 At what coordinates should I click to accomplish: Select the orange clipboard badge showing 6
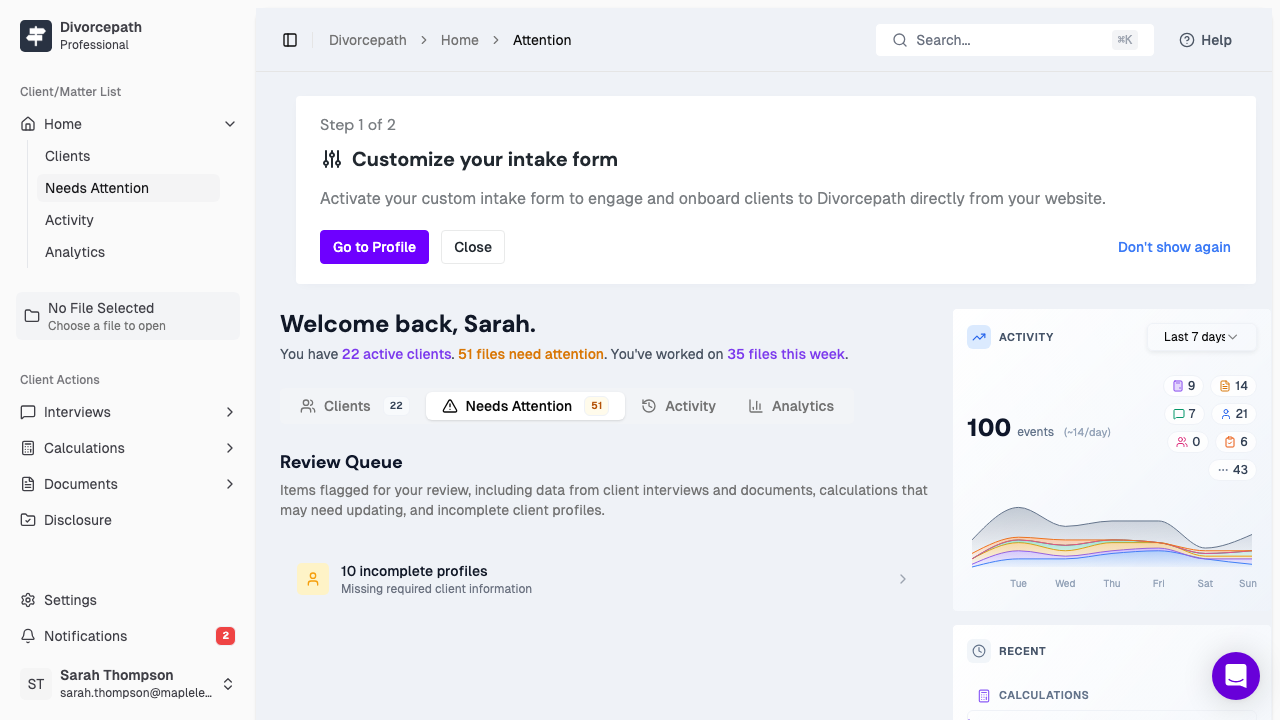tap(1236, 442)
